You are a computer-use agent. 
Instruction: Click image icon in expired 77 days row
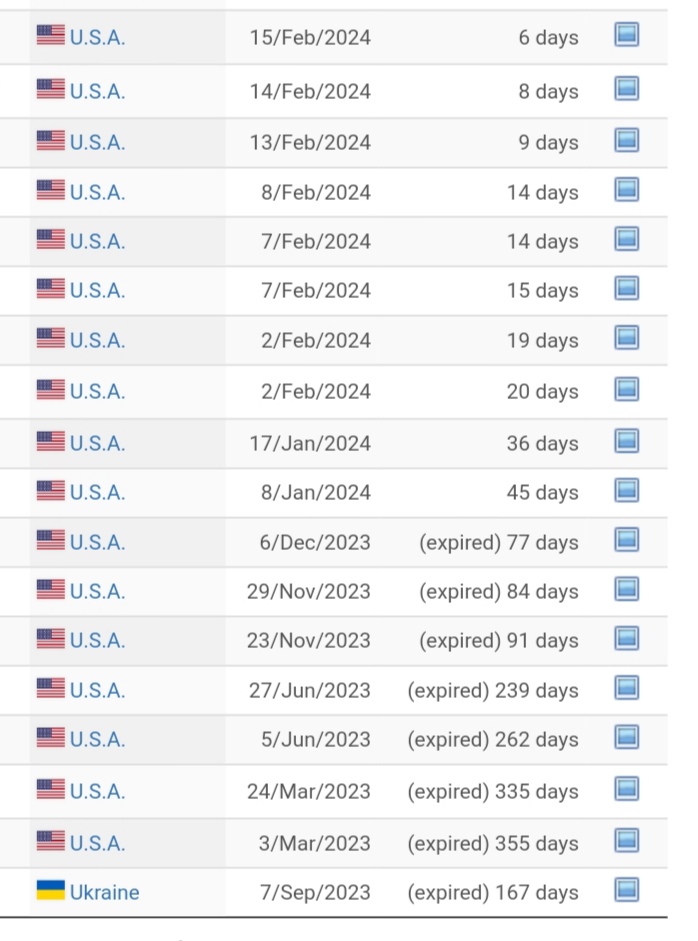[x=627, y=540]
